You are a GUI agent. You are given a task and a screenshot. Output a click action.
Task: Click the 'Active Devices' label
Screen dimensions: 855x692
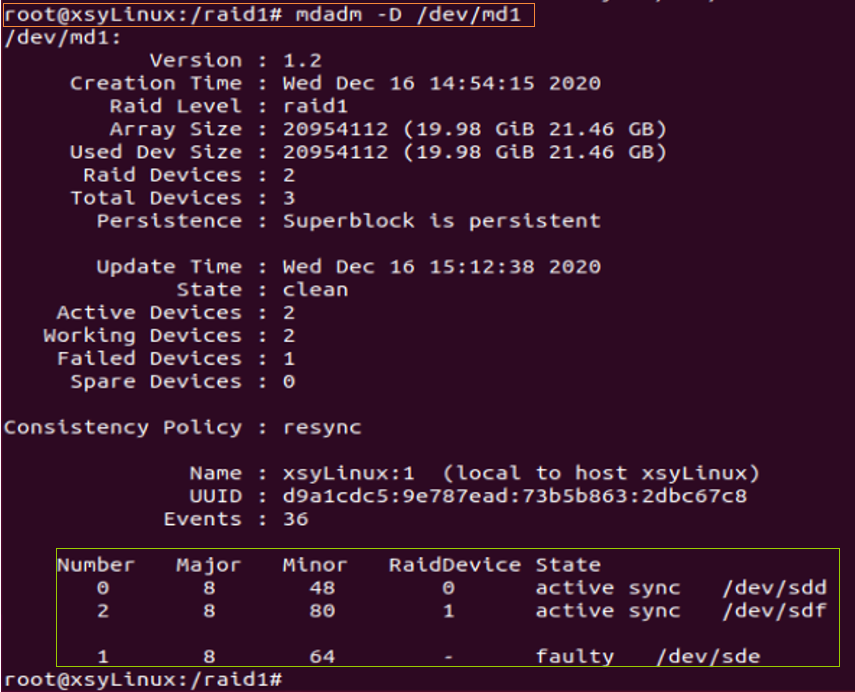[x=149, y=312]
